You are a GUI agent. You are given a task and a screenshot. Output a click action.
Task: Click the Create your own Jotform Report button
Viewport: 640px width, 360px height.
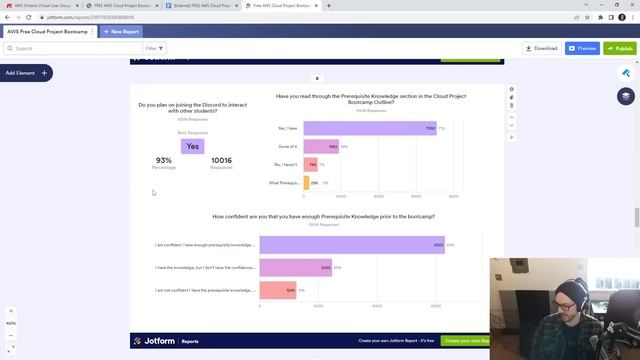[465, 340]
